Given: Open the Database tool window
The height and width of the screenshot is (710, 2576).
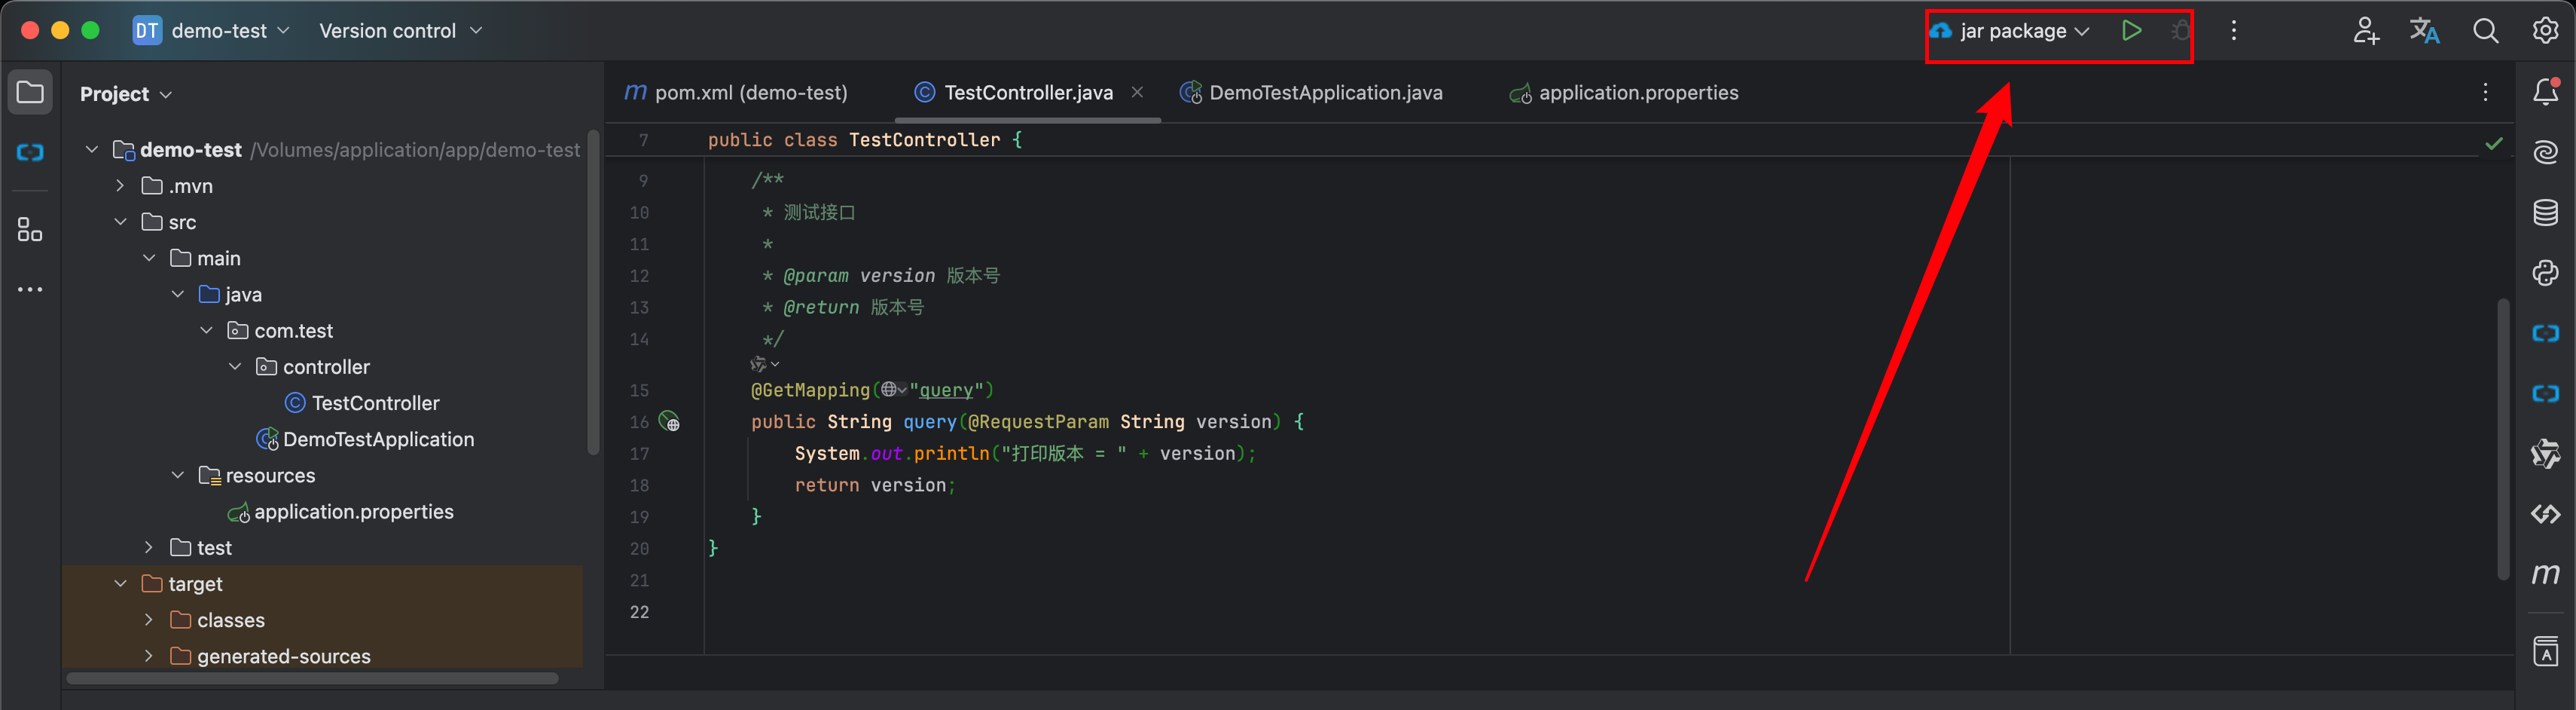Looking at the screenshot, I should tap(2545, 213).
